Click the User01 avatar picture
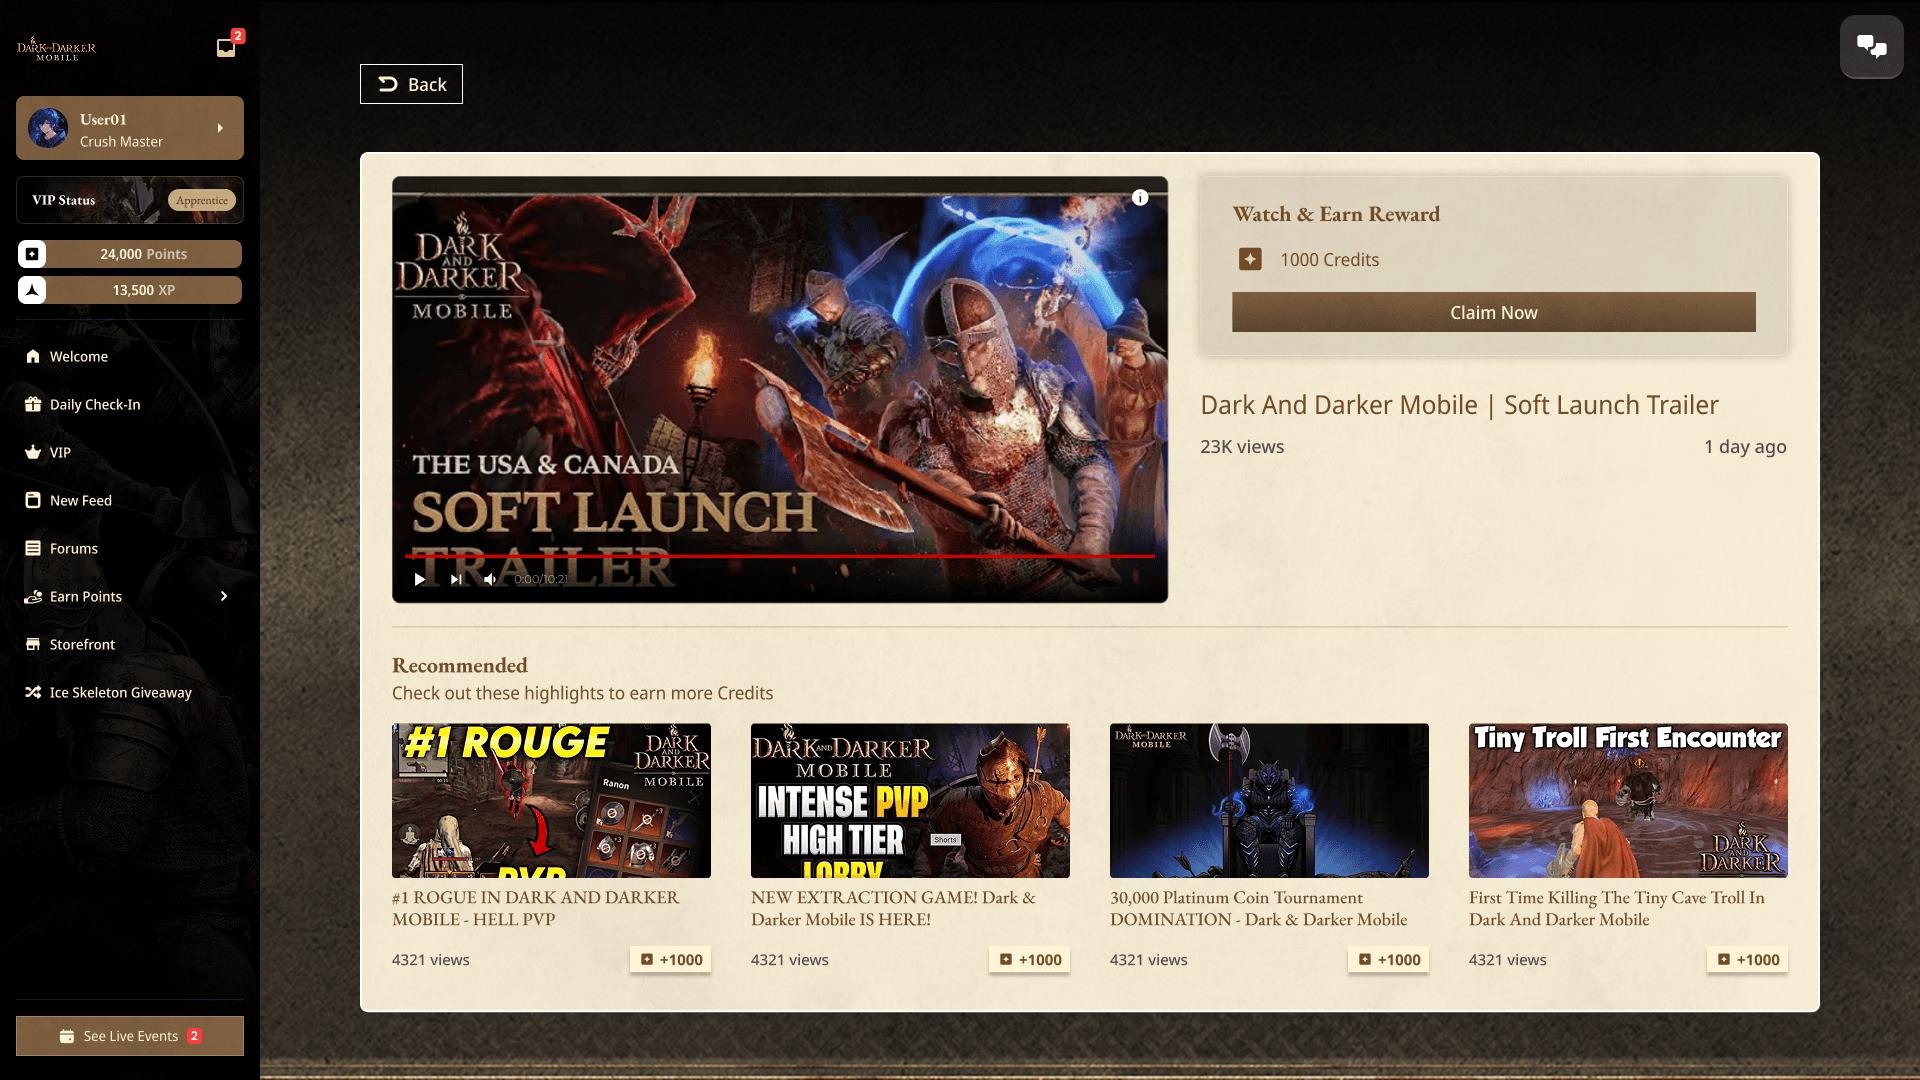Screen dimensions: 1920x1080 48,128
